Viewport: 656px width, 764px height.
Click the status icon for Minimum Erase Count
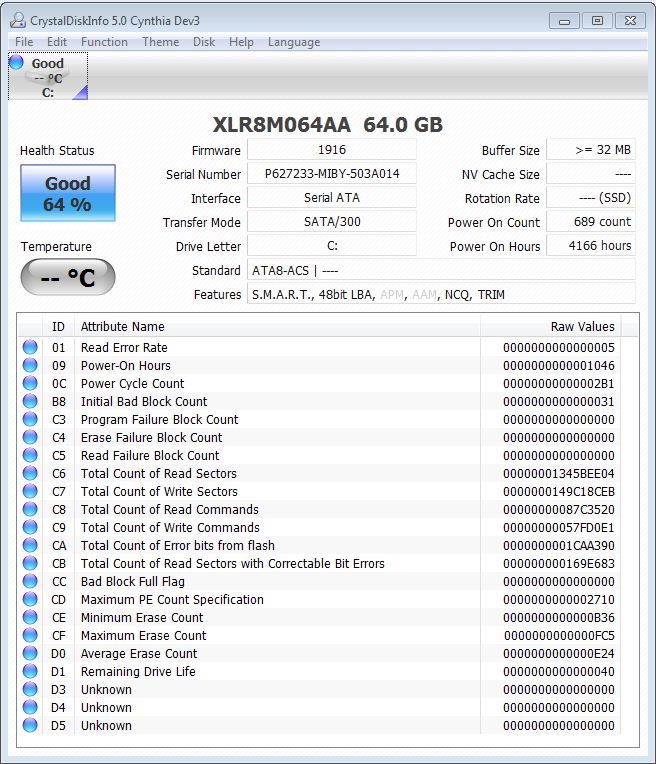[30, 617]
